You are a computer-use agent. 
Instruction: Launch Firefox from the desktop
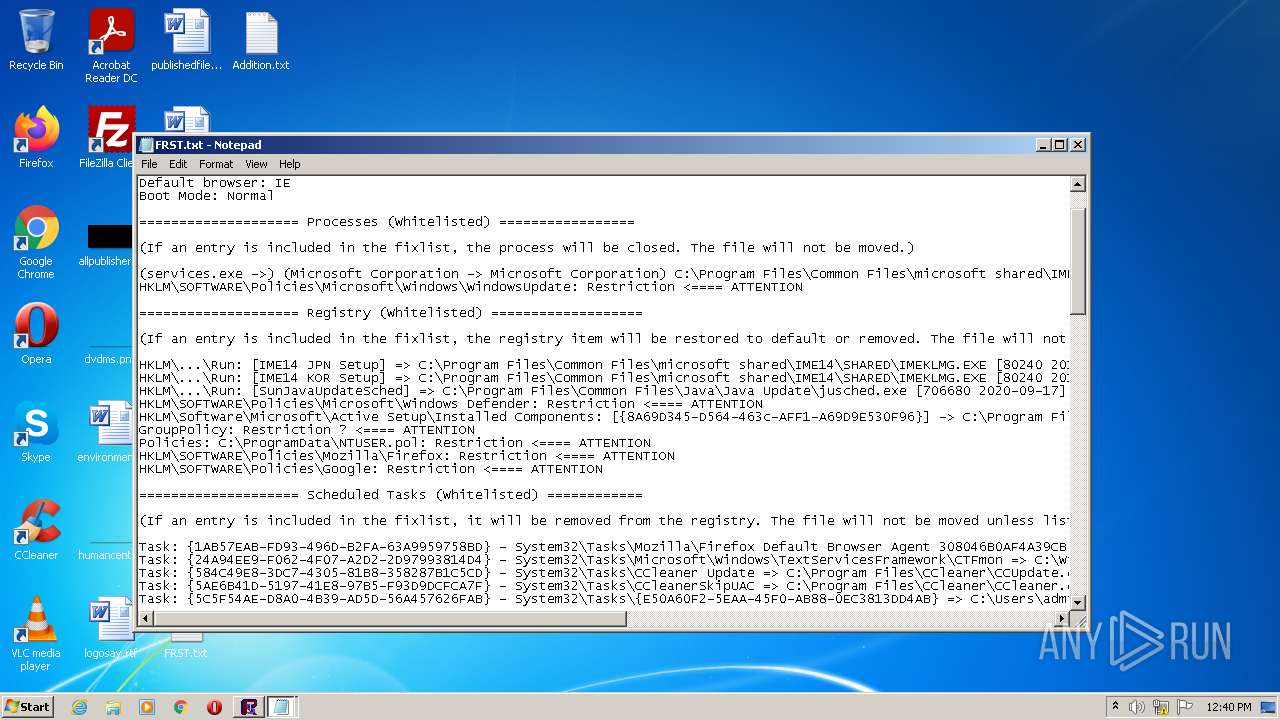(36, 138)
